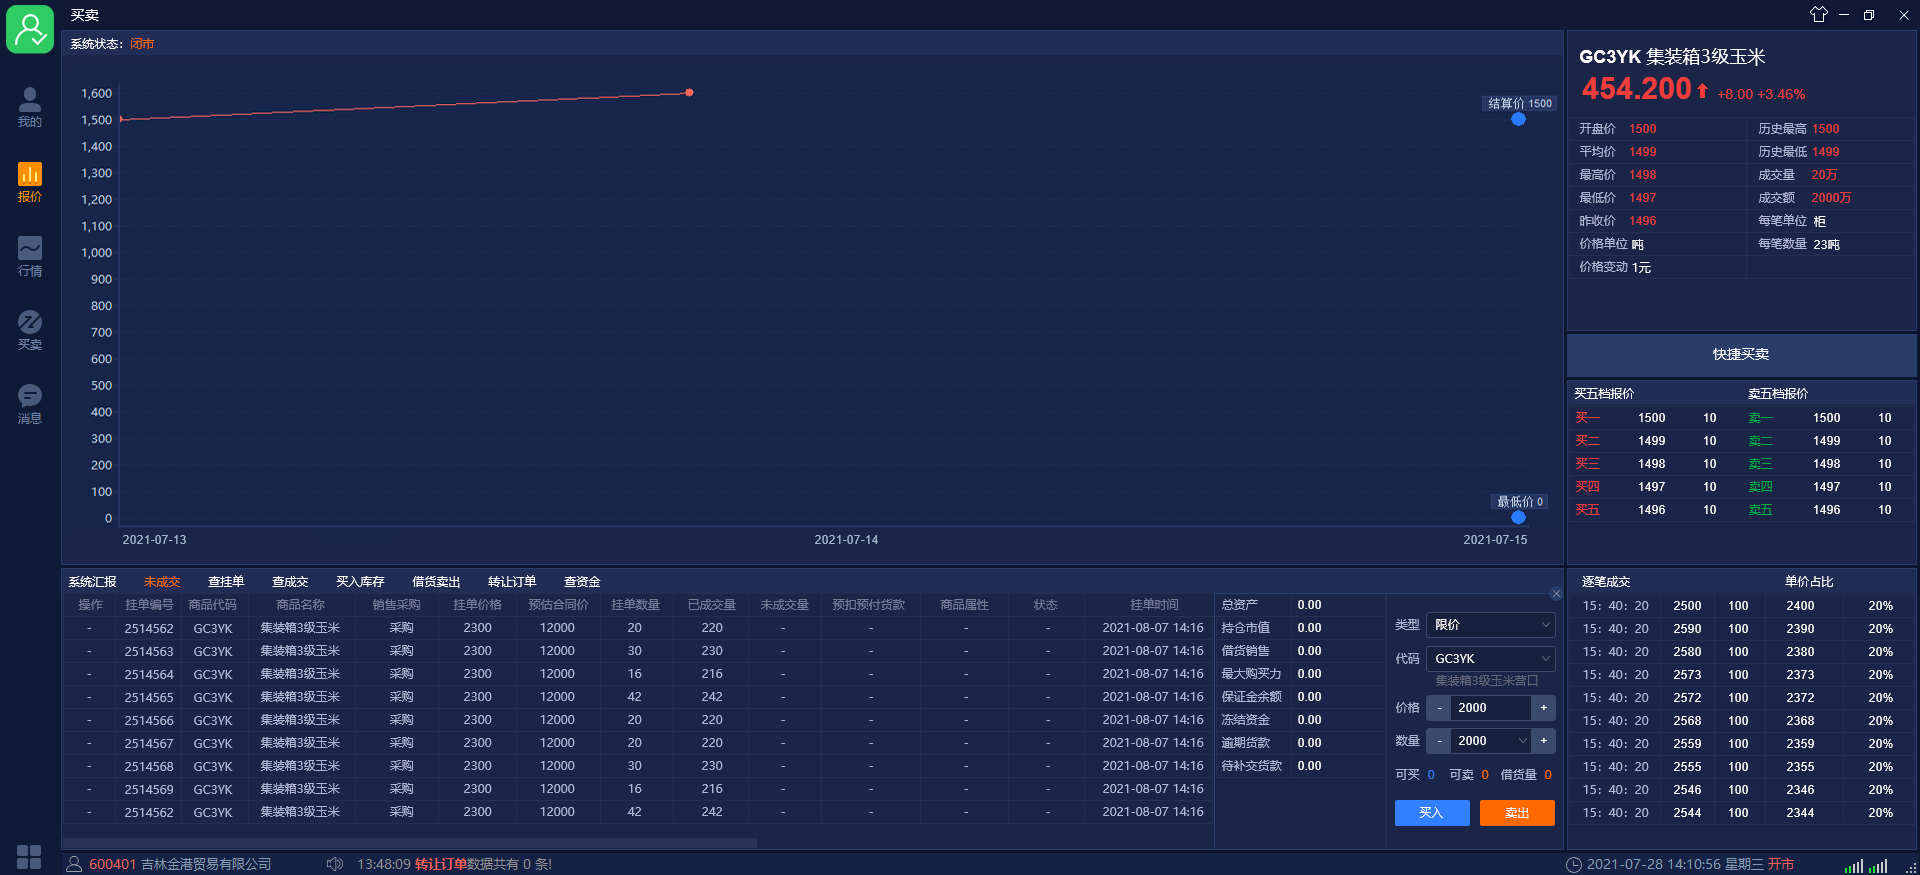Click the 总资产 value 0.00

1309,605
